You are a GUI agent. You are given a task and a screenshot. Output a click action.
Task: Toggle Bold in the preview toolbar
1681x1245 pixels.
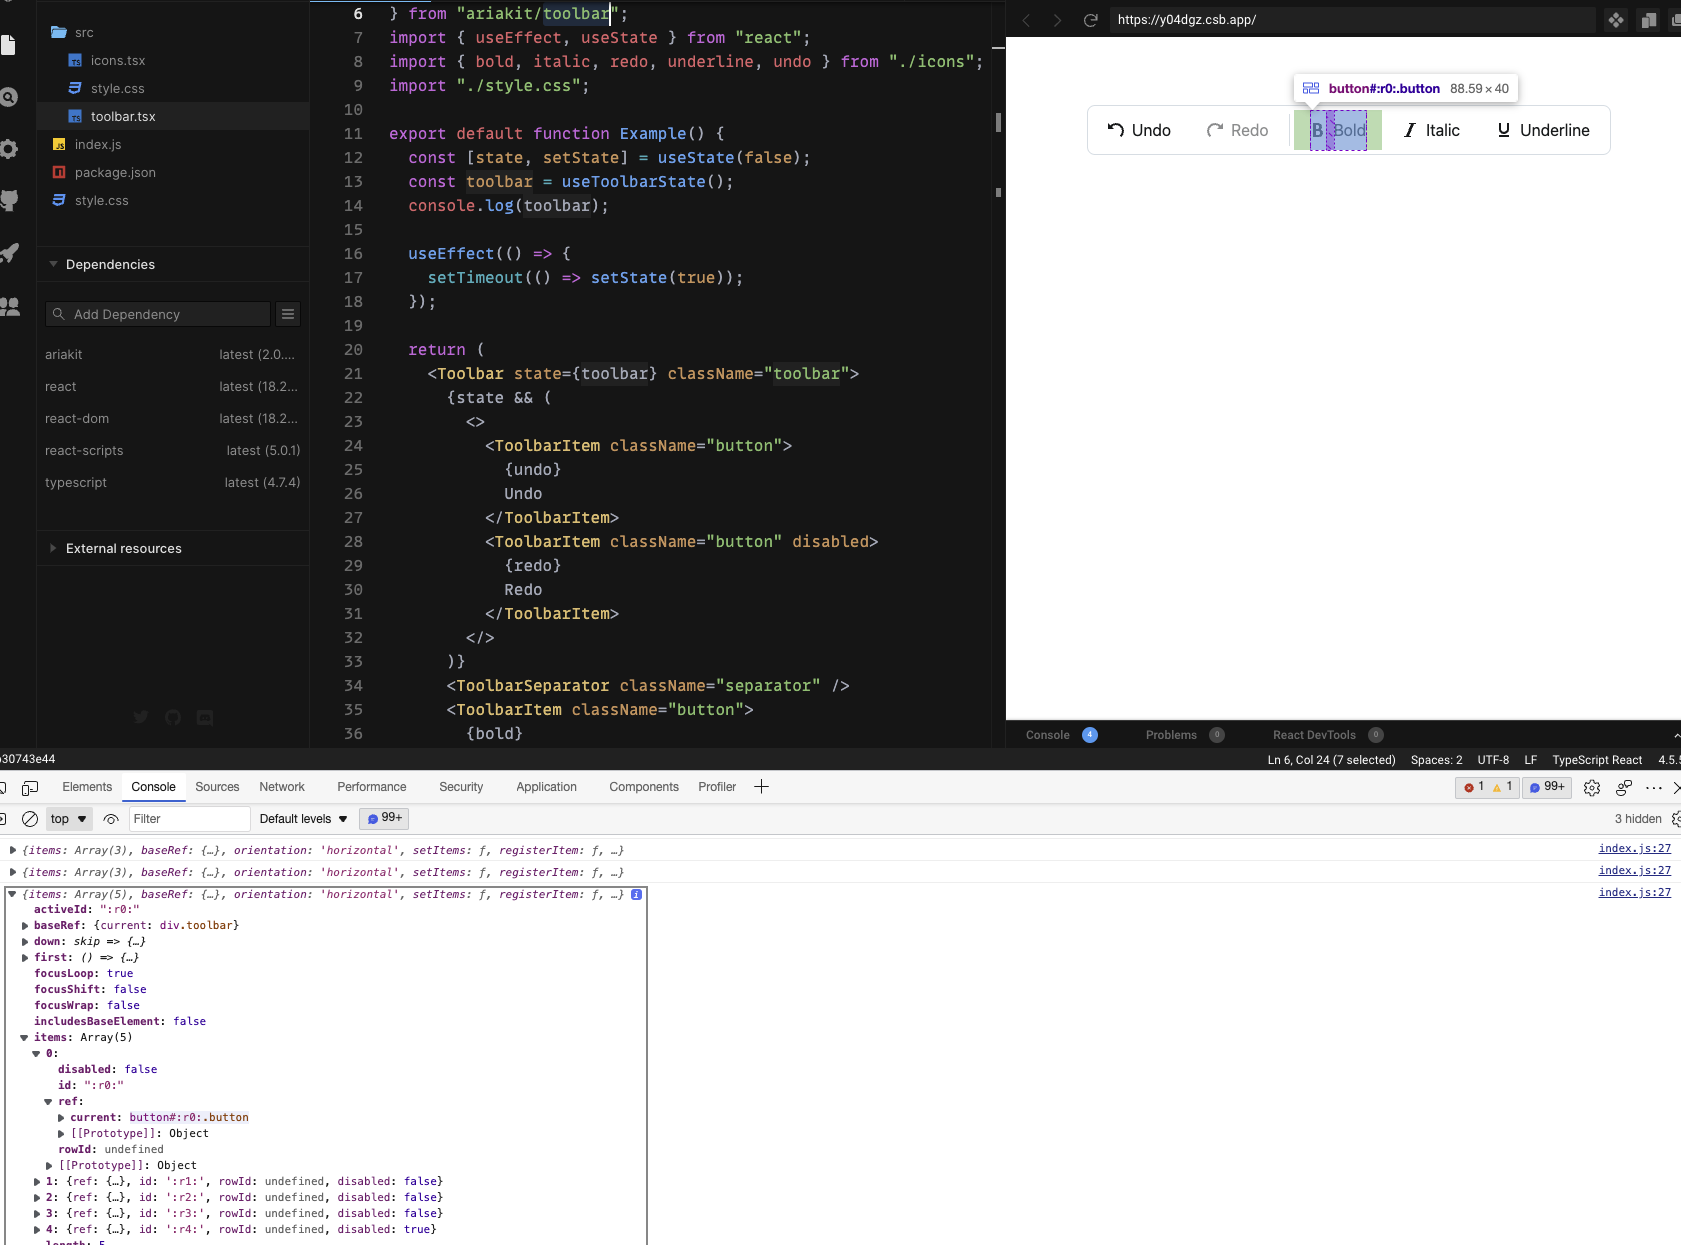pyautogui.click(x=1337, y=130)
